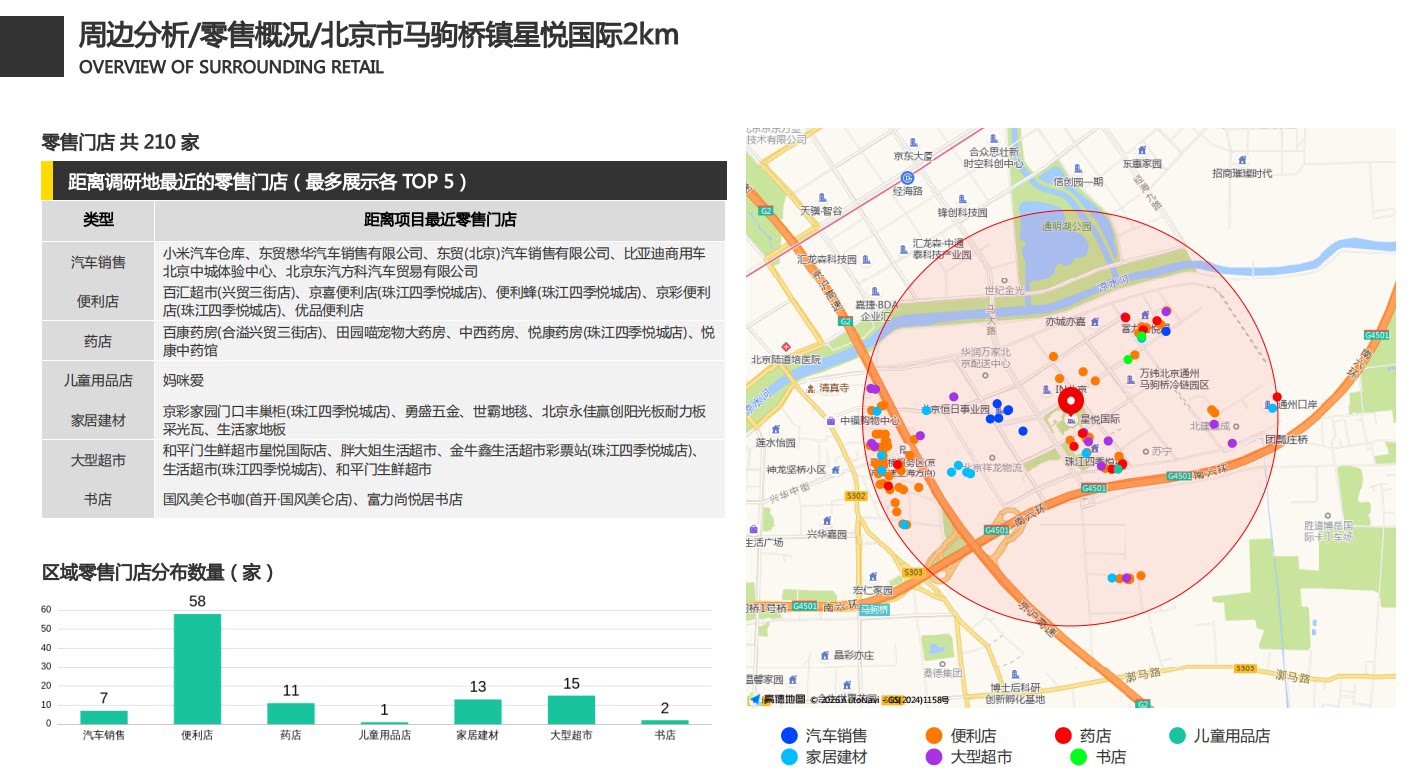Click the 百汇超市 convenience store entry row
Viewport: 1416px width, 783px height.
pos(439,301)
